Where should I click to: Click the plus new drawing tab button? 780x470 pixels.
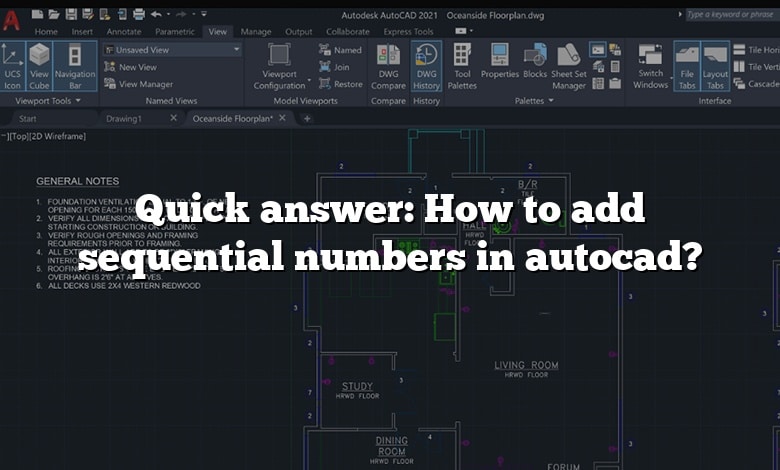pos(307,118)
